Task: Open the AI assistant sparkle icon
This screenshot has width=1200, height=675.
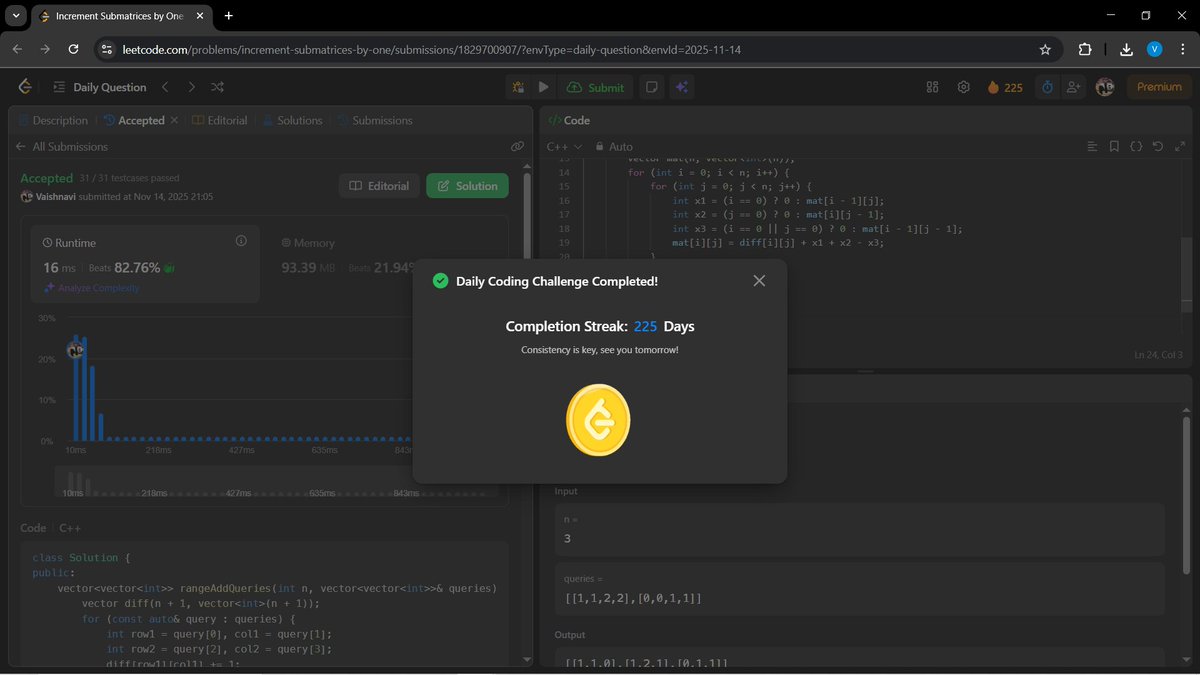Action: pos(681,87)
